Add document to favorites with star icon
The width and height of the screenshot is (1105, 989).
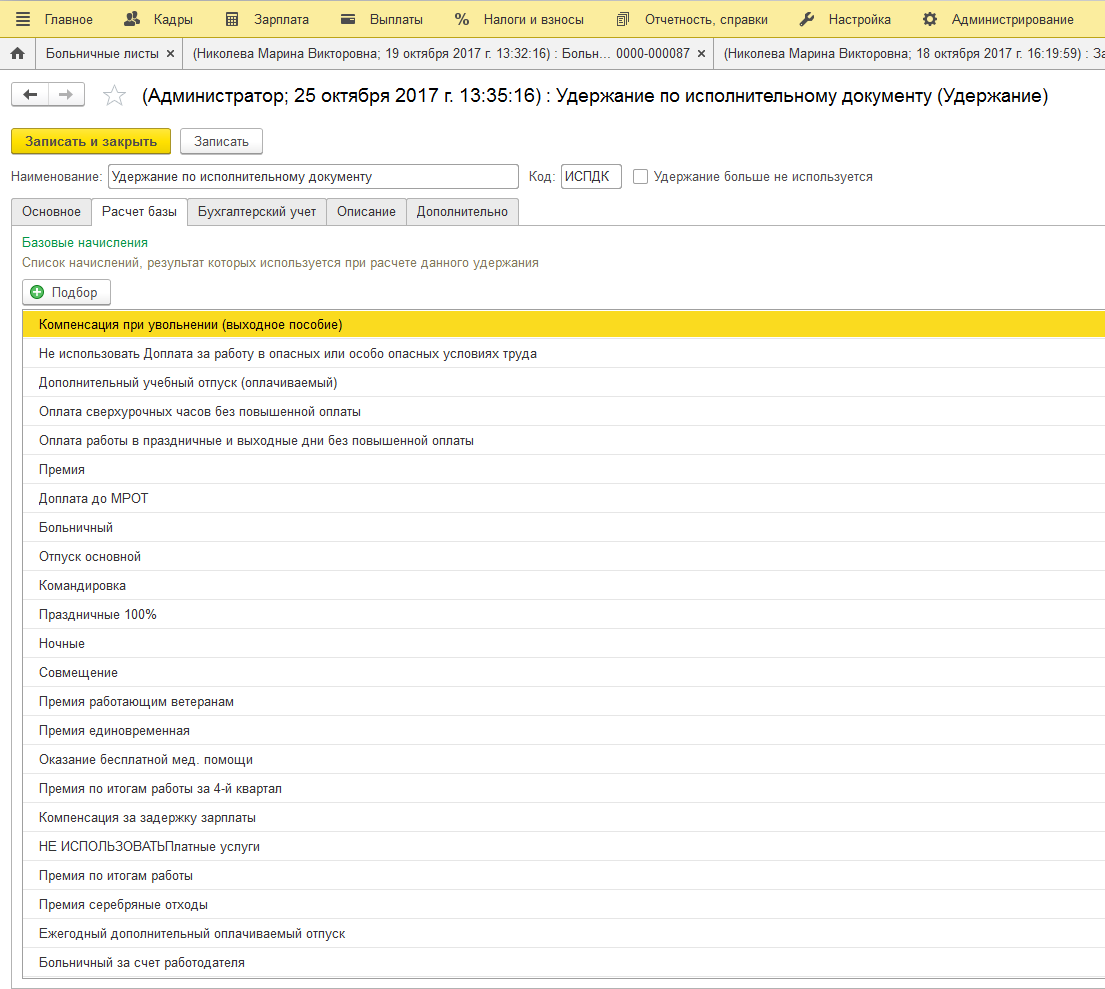[115, 96]
